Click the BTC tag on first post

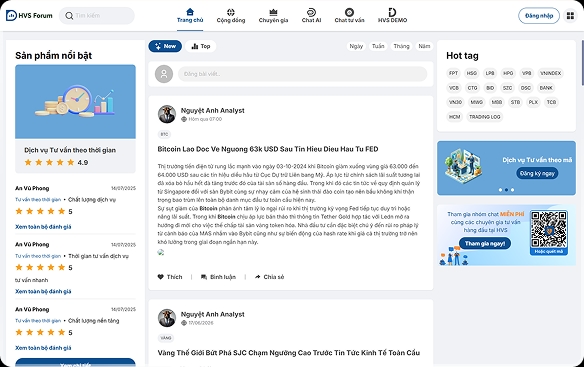[164, 134]
